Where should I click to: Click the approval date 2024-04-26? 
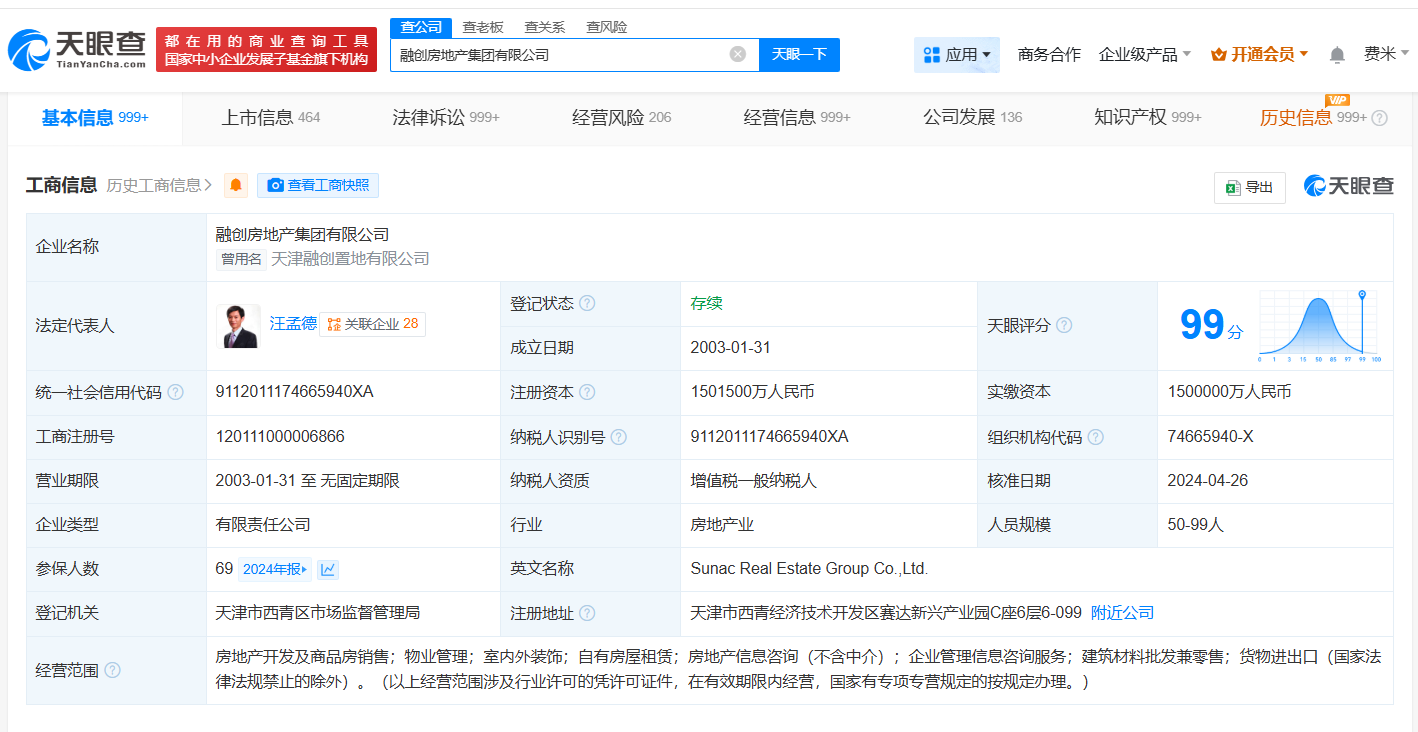click(1207, 481)
